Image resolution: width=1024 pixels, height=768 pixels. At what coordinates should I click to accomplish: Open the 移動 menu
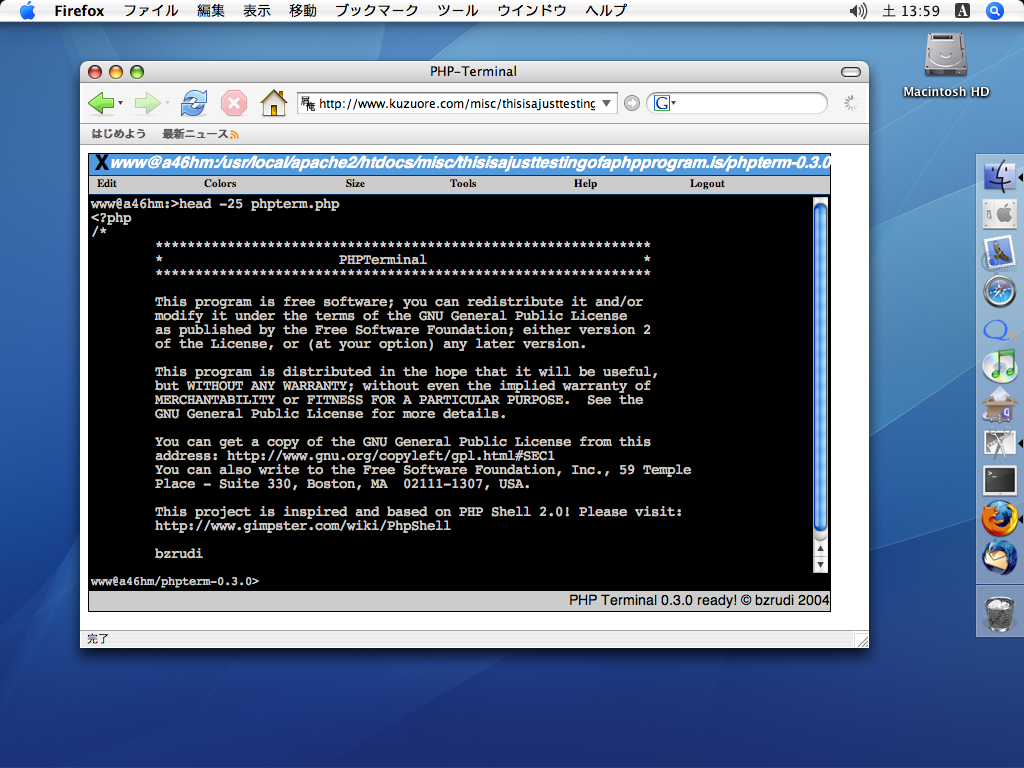pos(302,10)
